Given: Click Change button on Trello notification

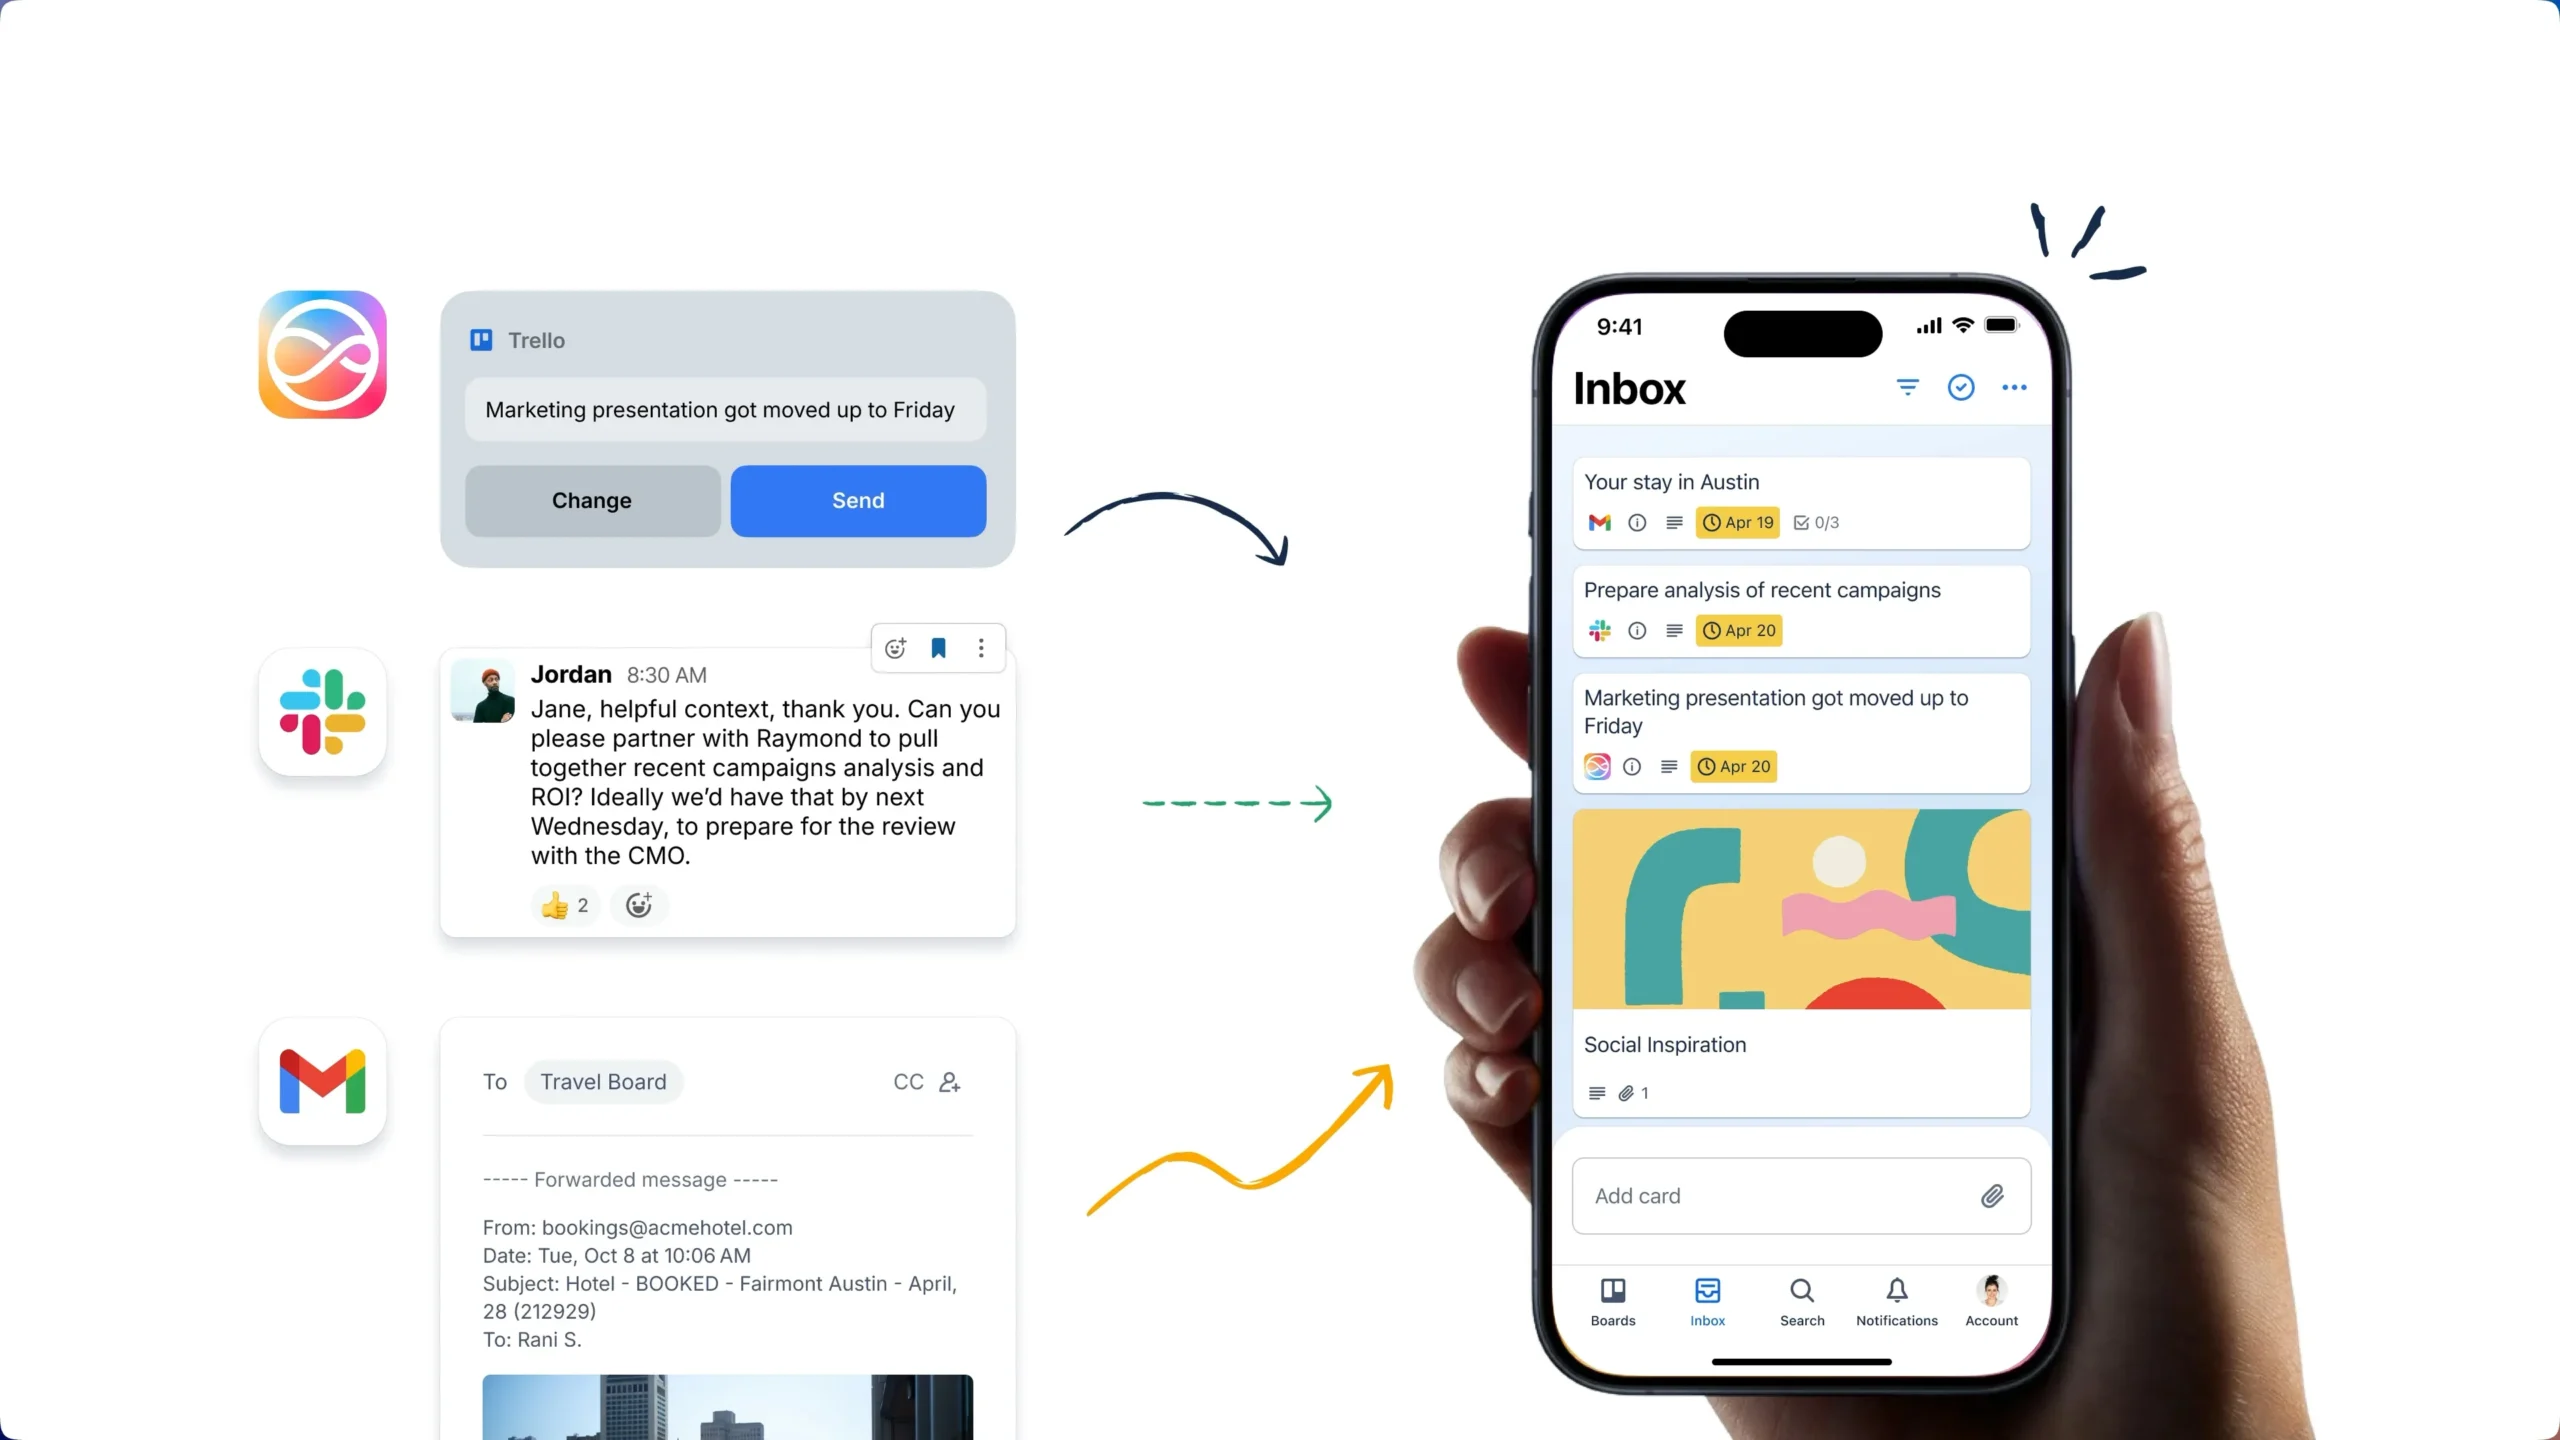Looking at the screenshot, I should [593, 499].
